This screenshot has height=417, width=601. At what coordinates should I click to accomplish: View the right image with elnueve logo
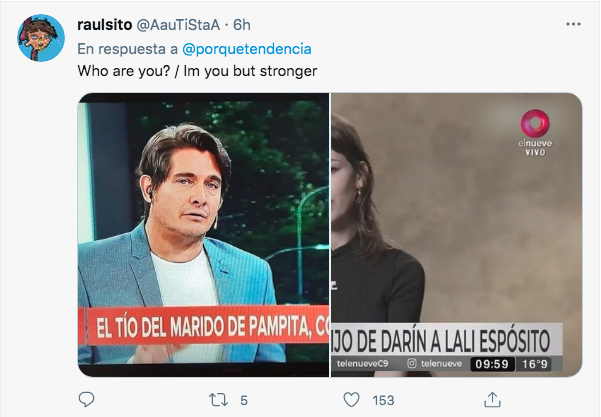(456, 235)
